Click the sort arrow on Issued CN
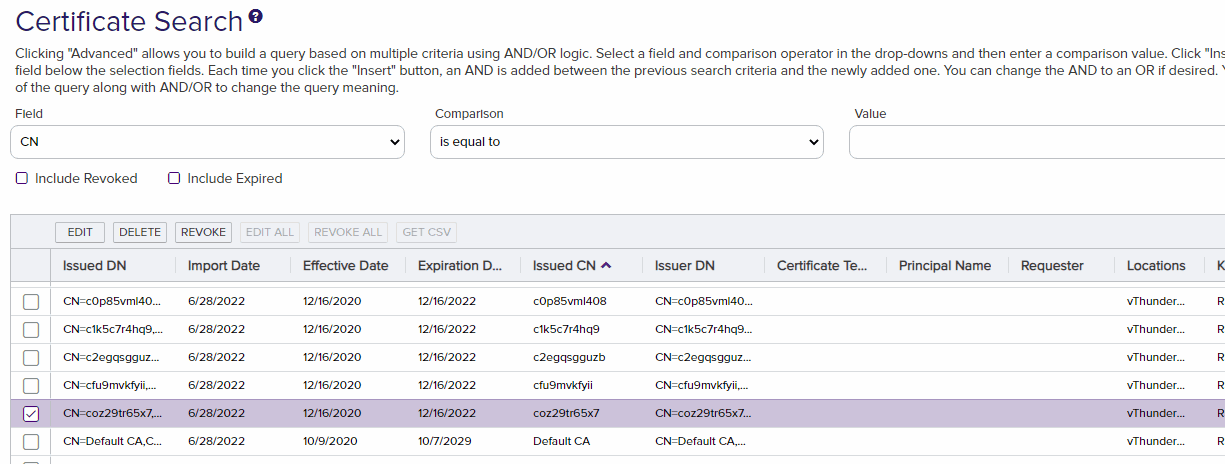The width and height of the screenshot is (1225, 464). coord(606,265)
